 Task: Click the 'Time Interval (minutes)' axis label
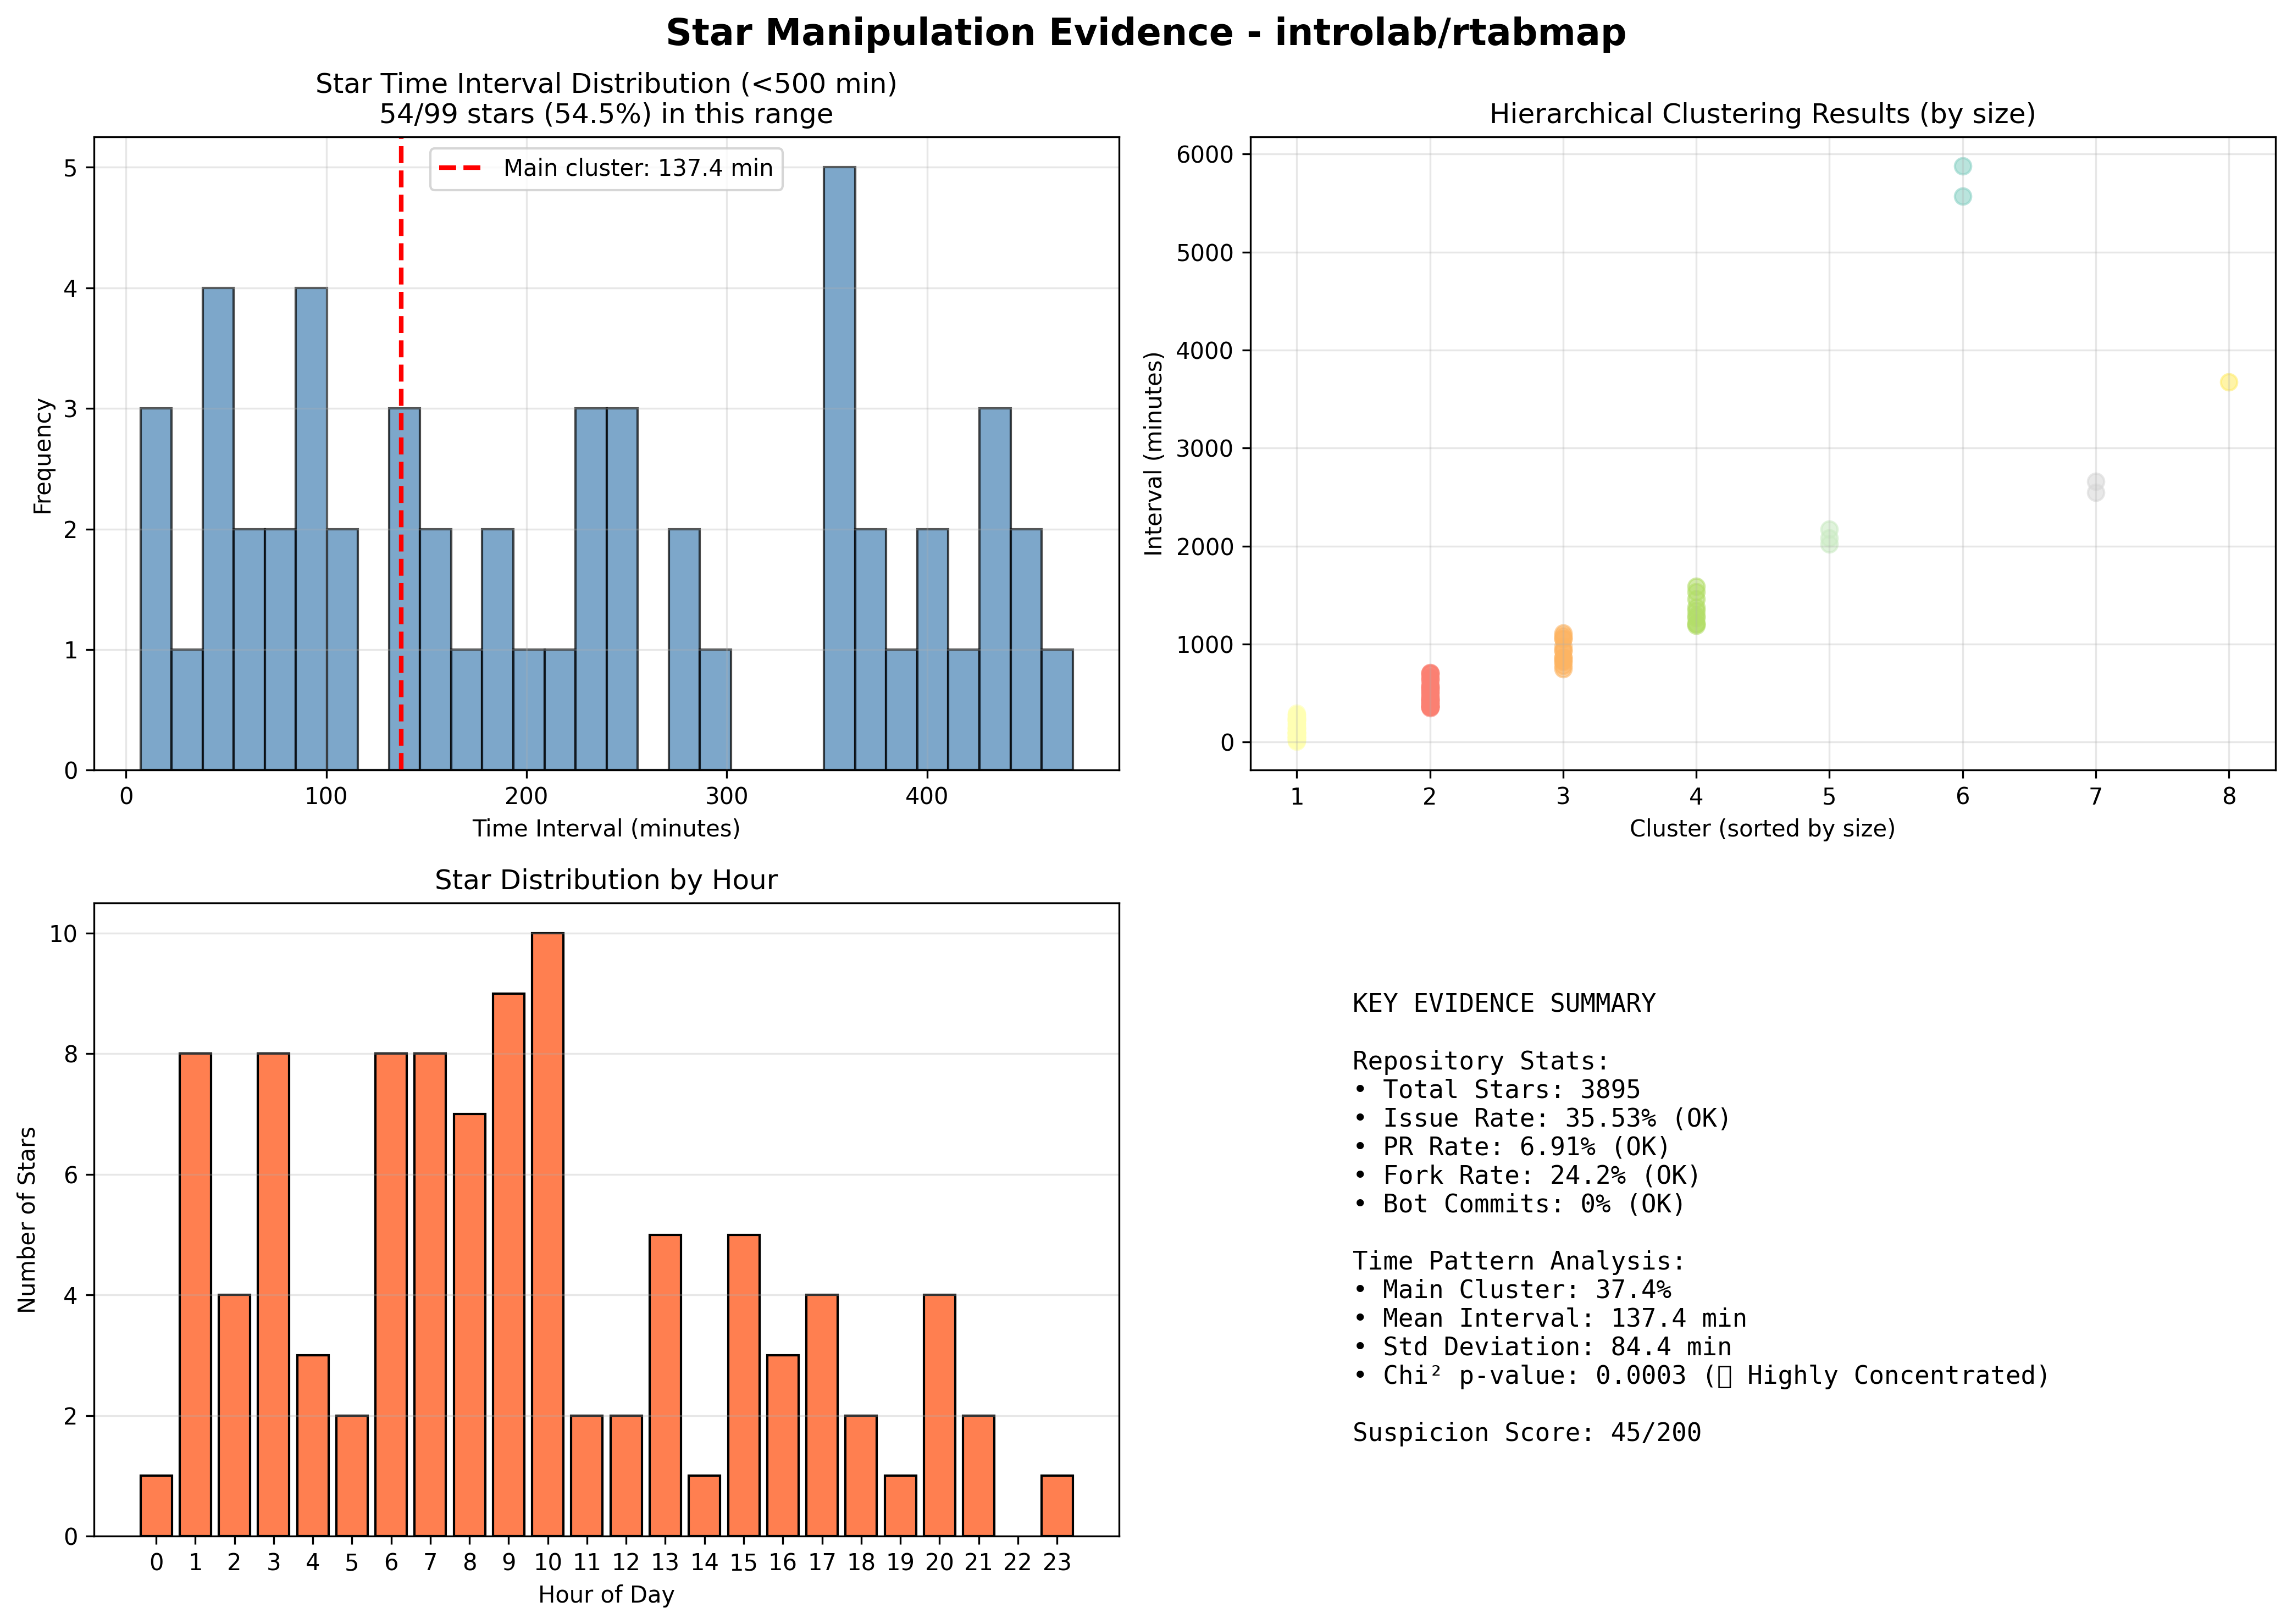coord(606,828)
